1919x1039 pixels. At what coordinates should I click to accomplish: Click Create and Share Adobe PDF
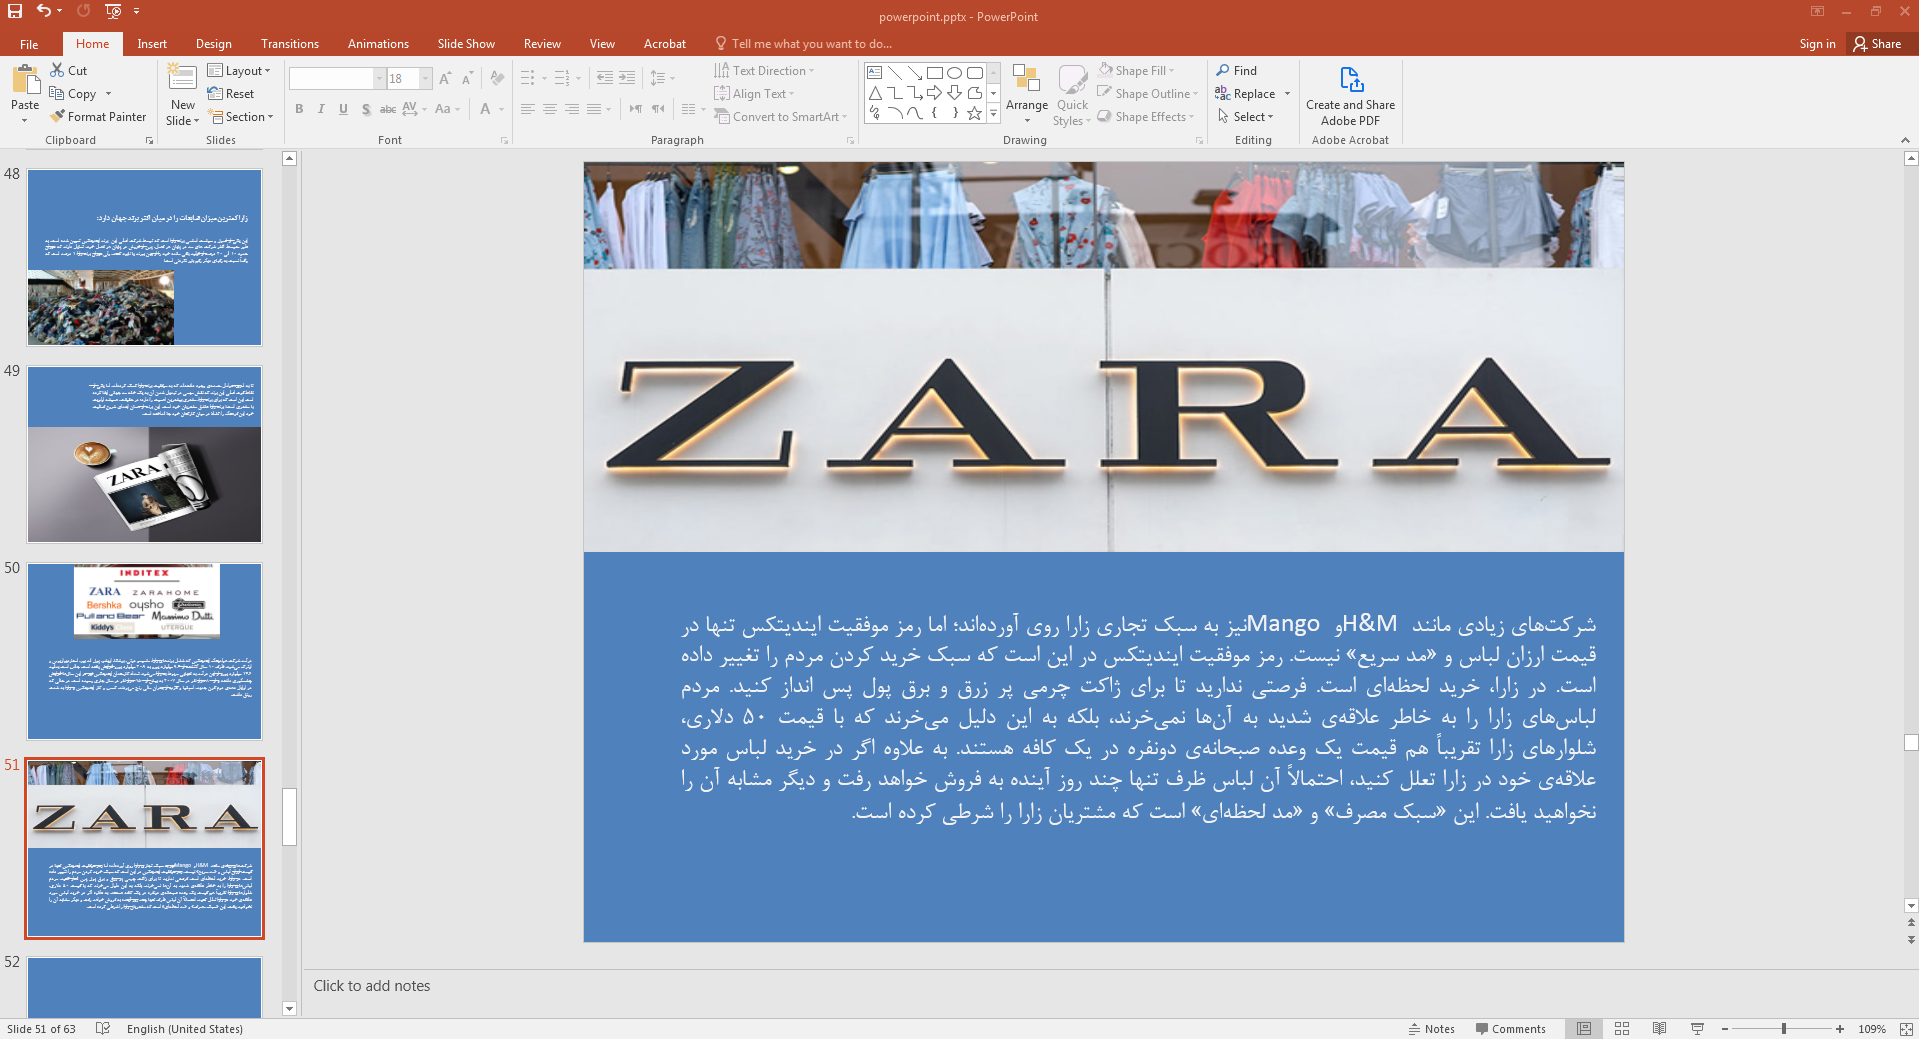pyautogui.click(x=1350, y=96)
